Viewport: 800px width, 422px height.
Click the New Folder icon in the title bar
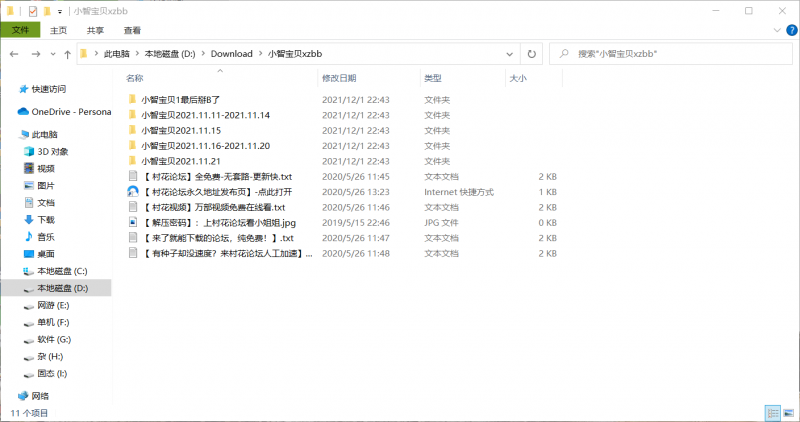click(46, 11)
